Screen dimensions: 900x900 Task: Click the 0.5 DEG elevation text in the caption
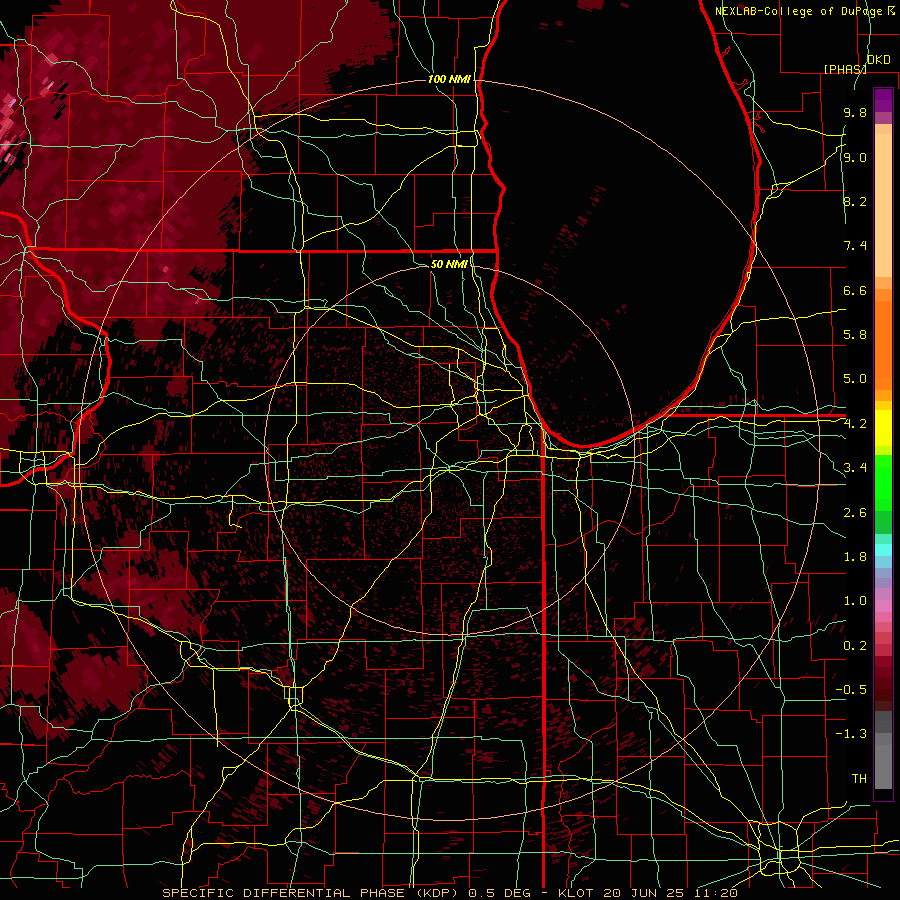pos(500,893)
